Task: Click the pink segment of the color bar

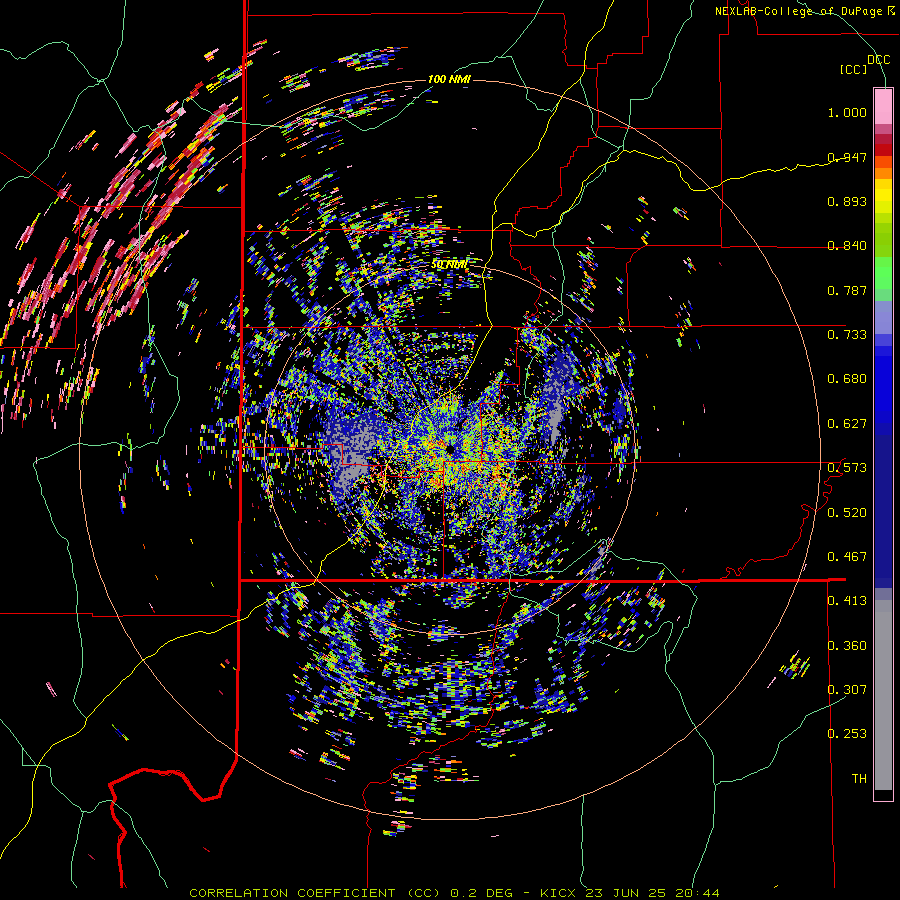Action: tap(883, 106)
